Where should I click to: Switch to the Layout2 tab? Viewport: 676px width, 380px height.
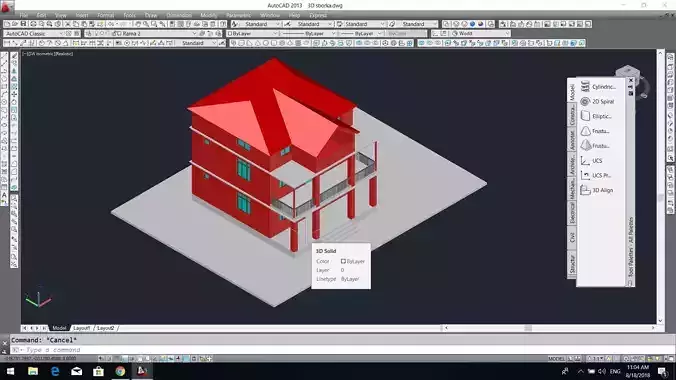[106, 328]
